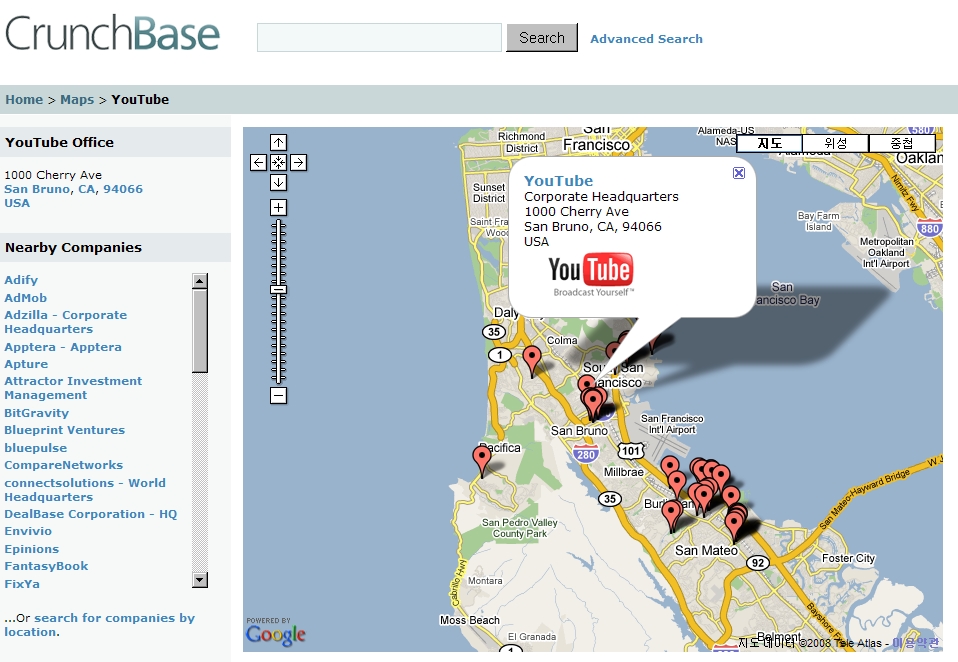Click the Nearby Companies scrollbar down arrow
Image resolution: width=958 pixels, height=662 pixels.
click(200, 580)
